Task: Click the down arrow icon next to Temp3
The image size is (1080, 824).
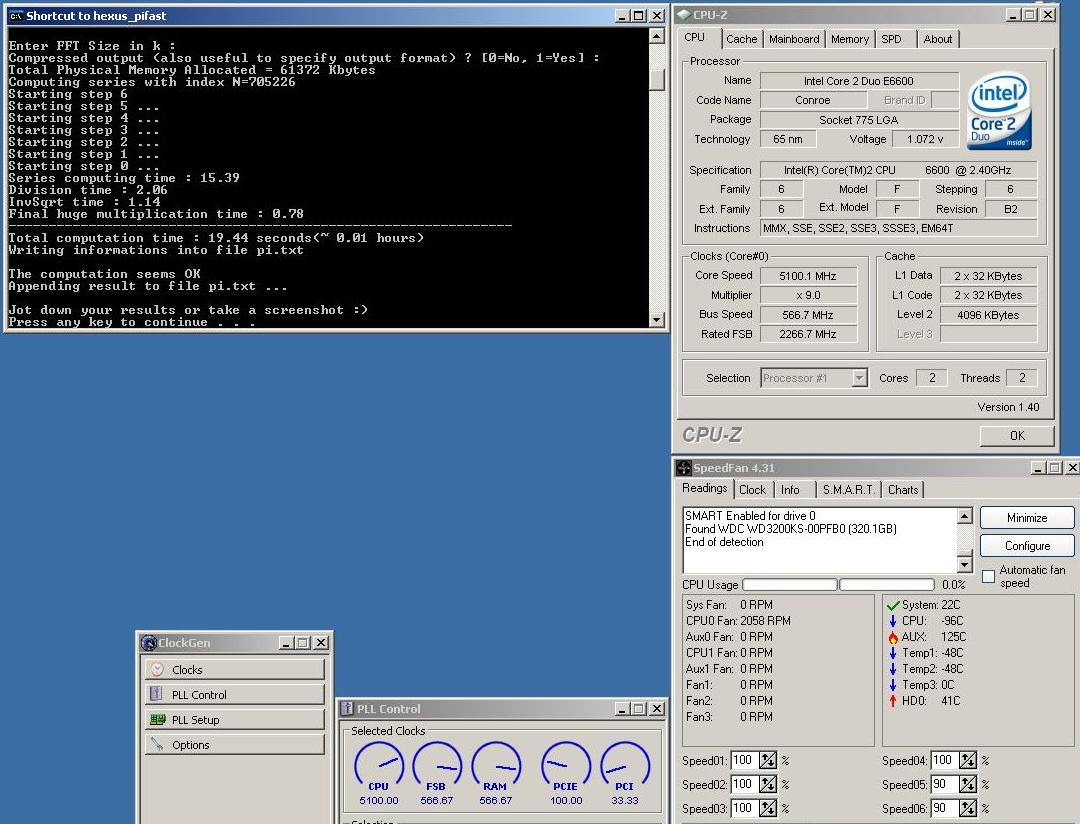Action: pyautogui.click(x=893, y=685)
